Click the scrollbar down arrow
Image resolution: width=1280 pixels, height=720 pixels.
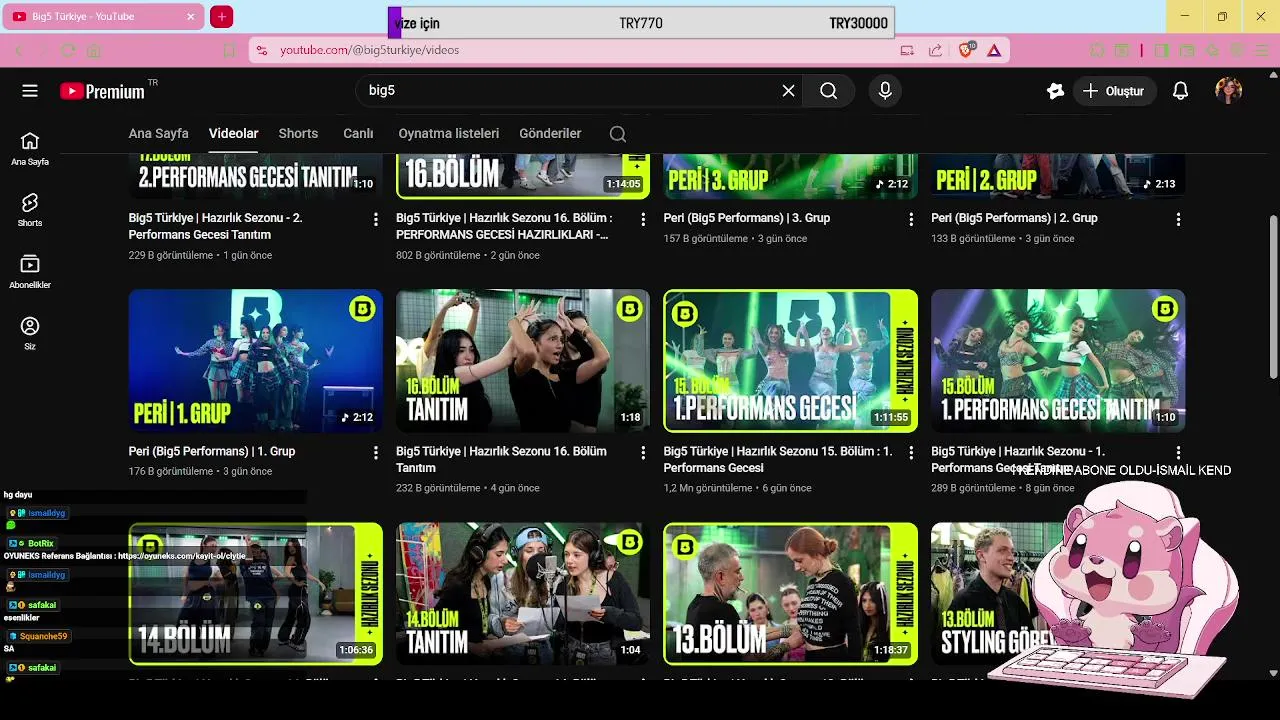click(x=1273, y=674)
